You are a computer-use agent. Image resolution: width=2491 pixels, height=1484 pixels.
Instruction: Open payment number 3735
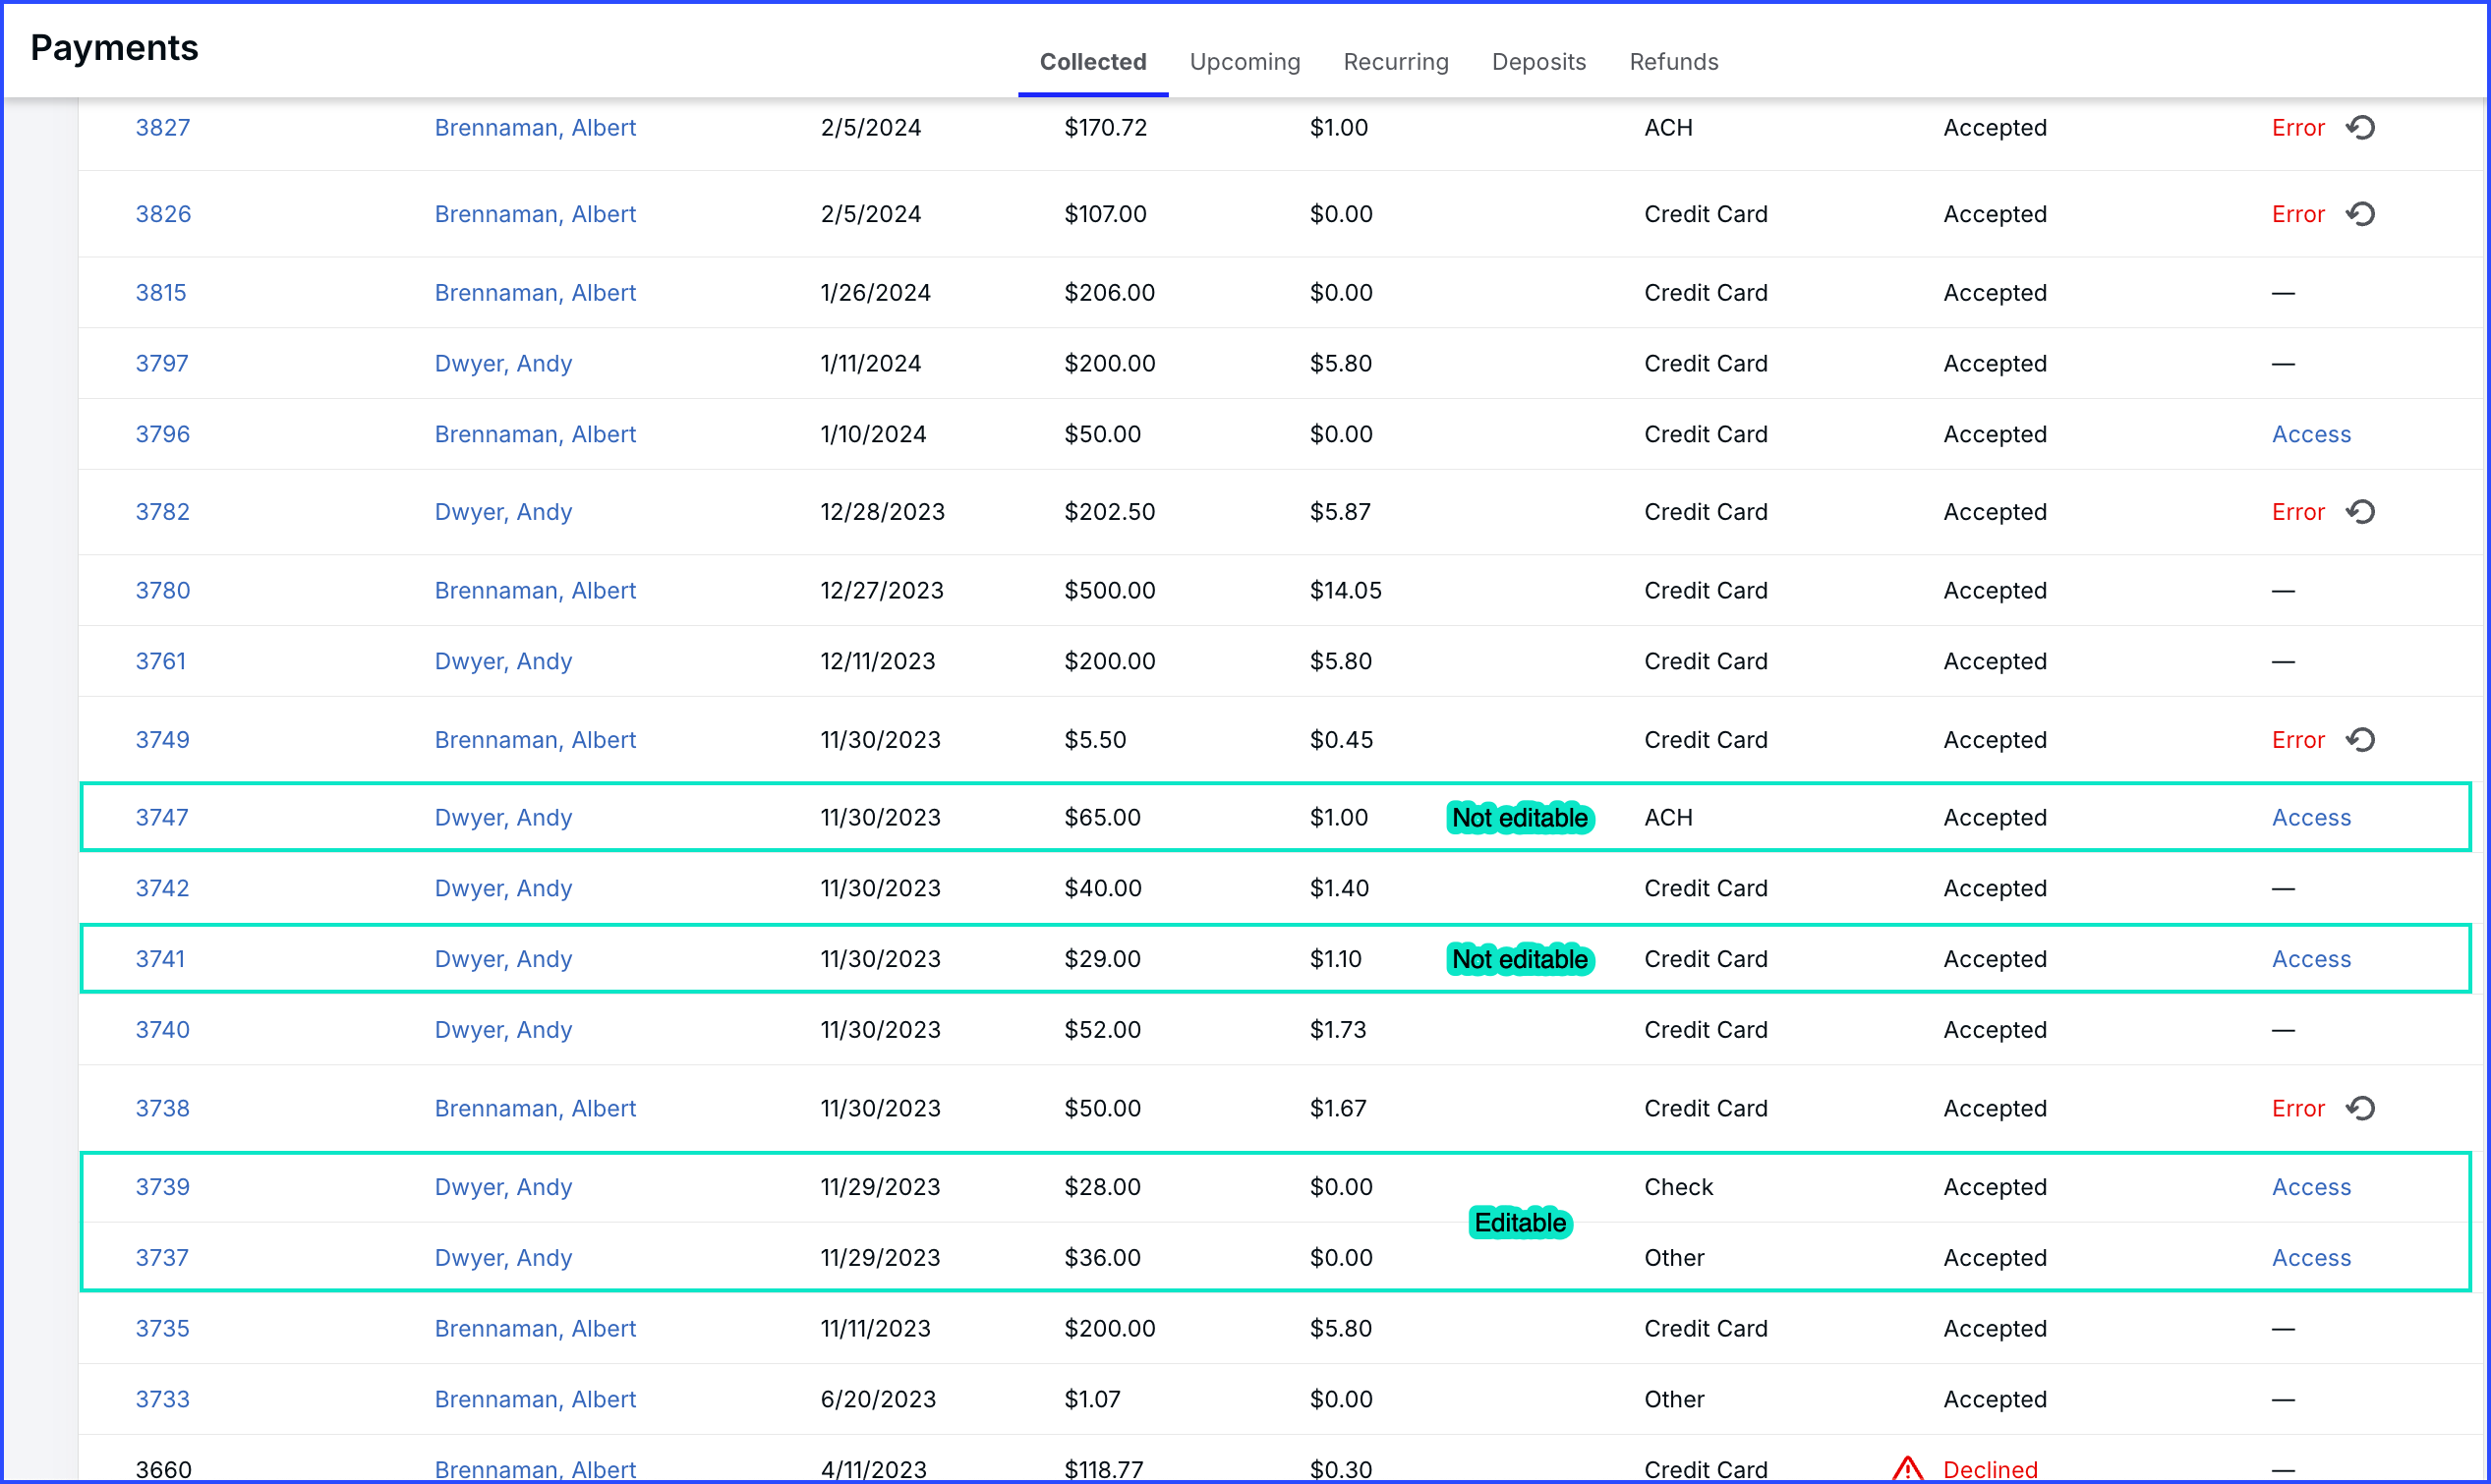click(163, 1329)
